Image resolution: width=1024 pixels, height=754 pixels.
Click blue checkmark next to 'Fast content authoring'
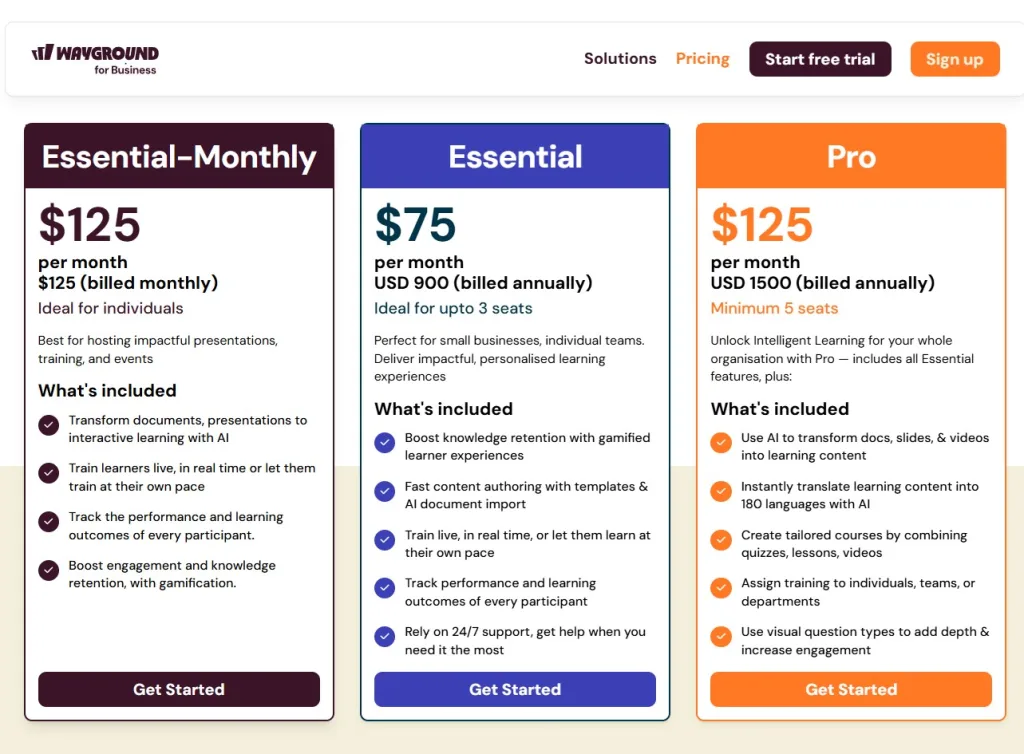pyautogui.click(x=384, y=491)
